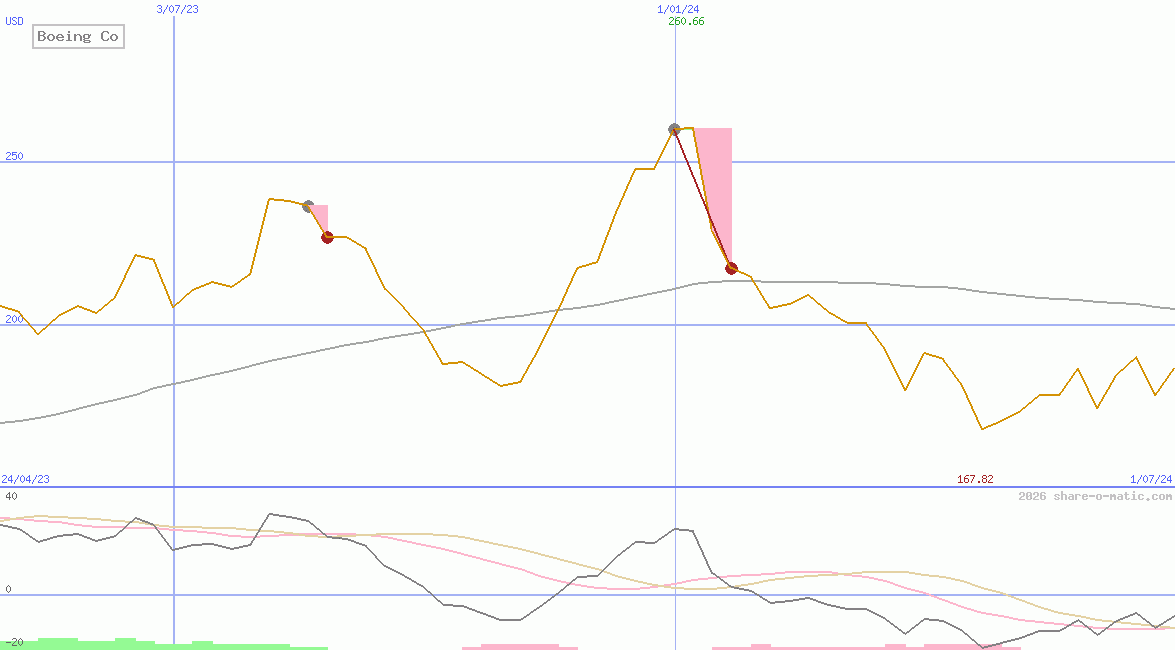This screenshot has height=650, width=1175.
Task: Click the 40 oscillator axis label
Action: (x=10, y=496)
